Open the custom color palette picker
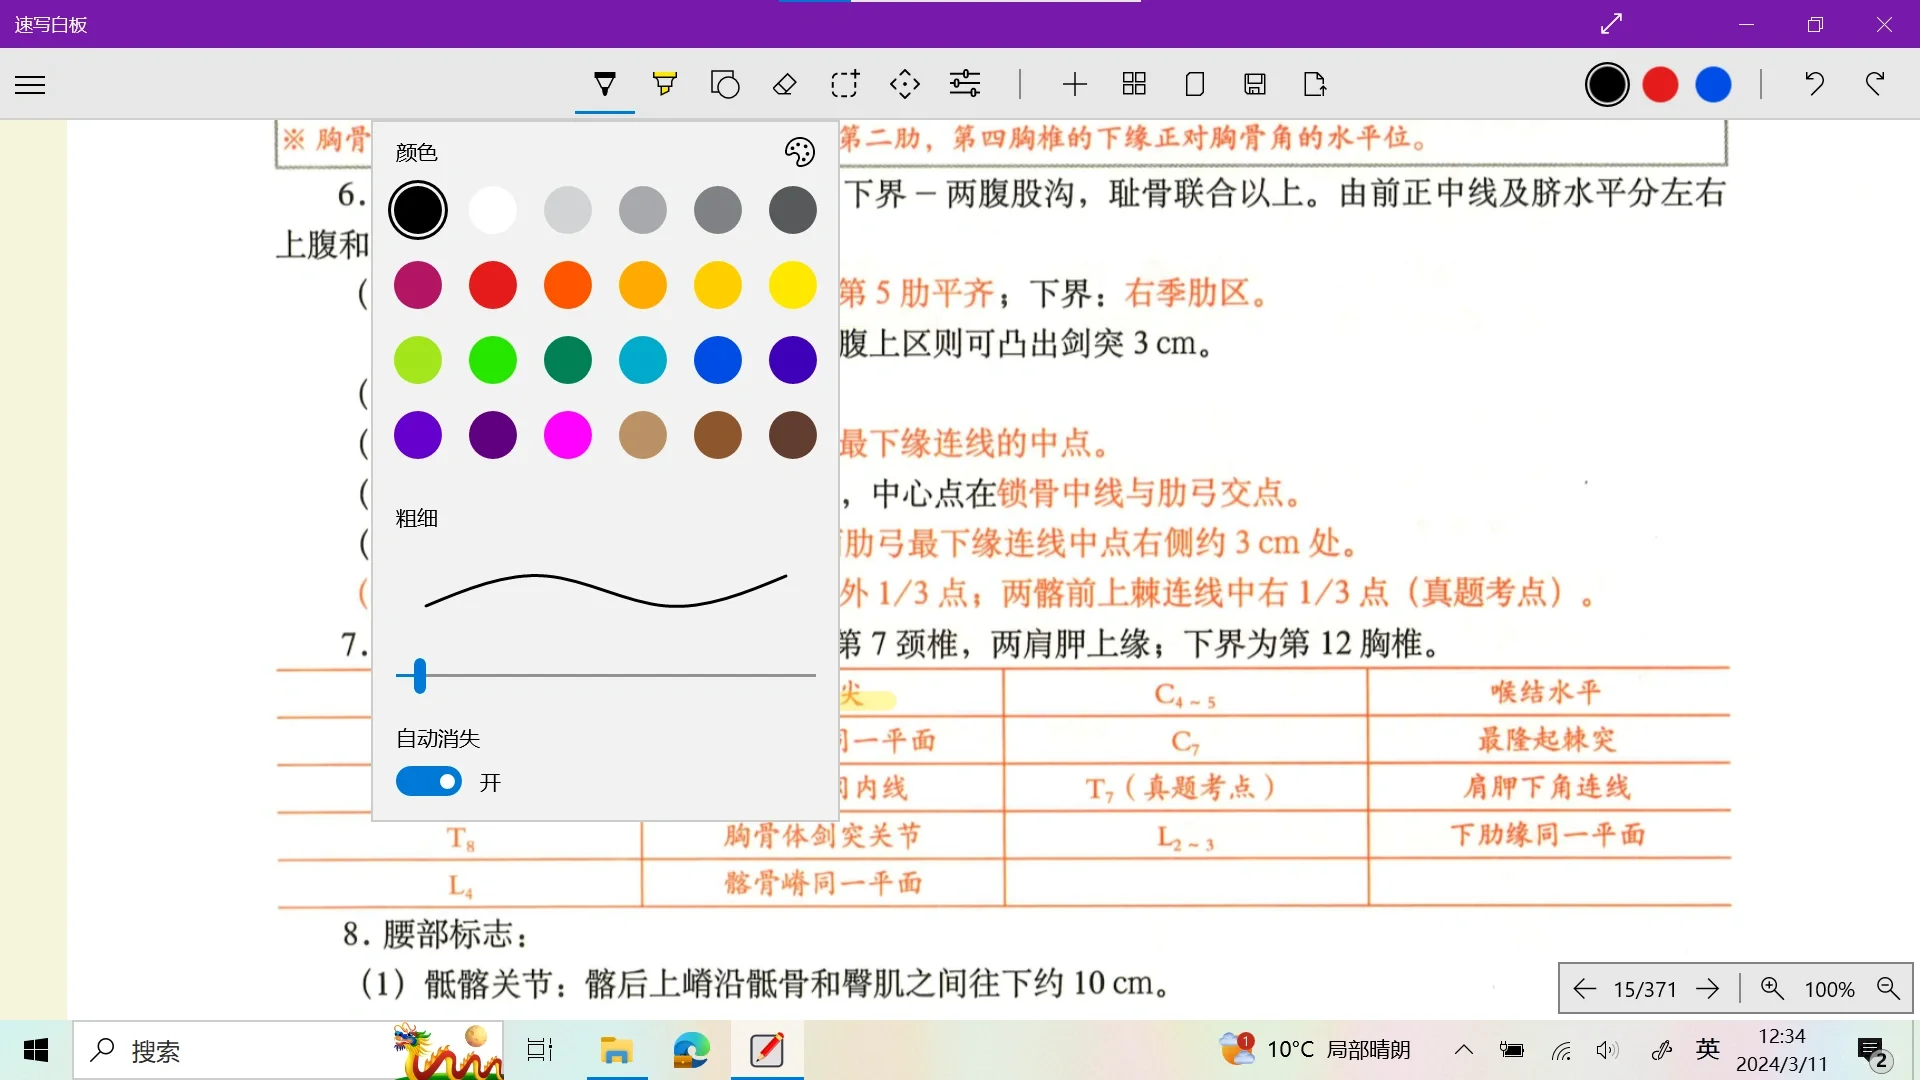This screenshot has height=1080, width=1920. click(x=799, y=151)
